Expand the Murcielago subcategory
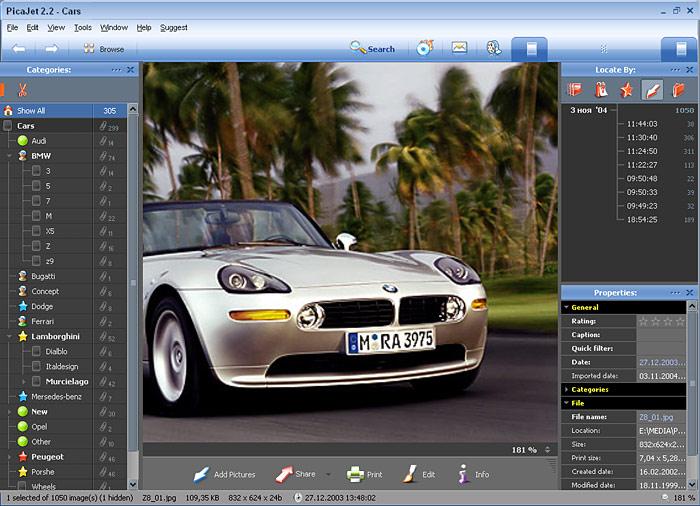700x506 pixels. tap(23, 381)
